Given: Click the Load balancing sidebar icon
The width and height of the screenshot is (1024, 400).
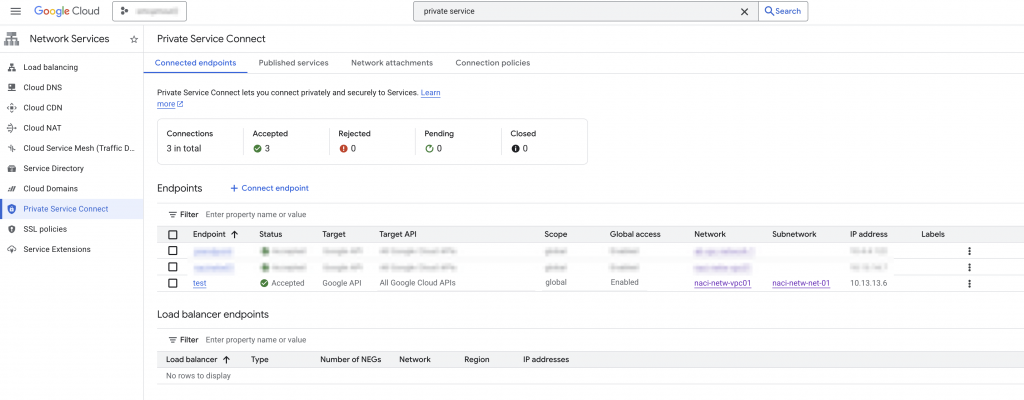Looking at the screenshot, I should coord(12,67).
